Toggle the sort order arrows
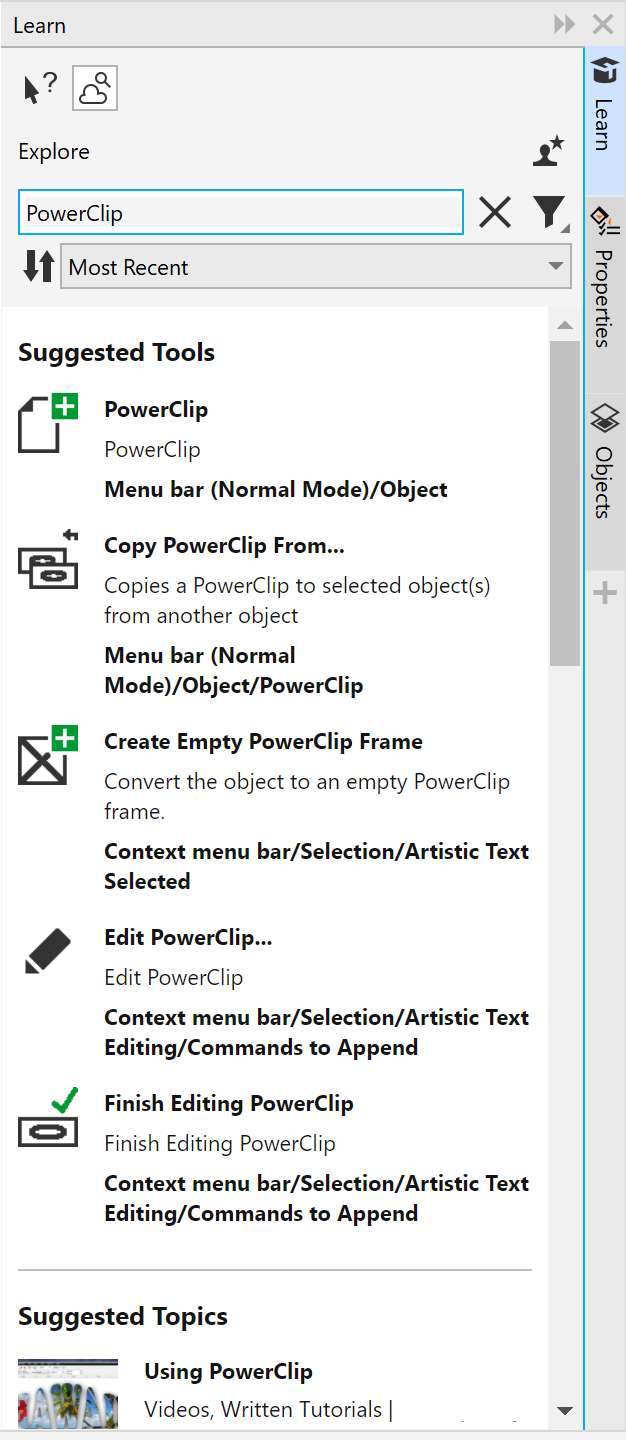This screenshot has width=626, height=1440. (38, 267)
